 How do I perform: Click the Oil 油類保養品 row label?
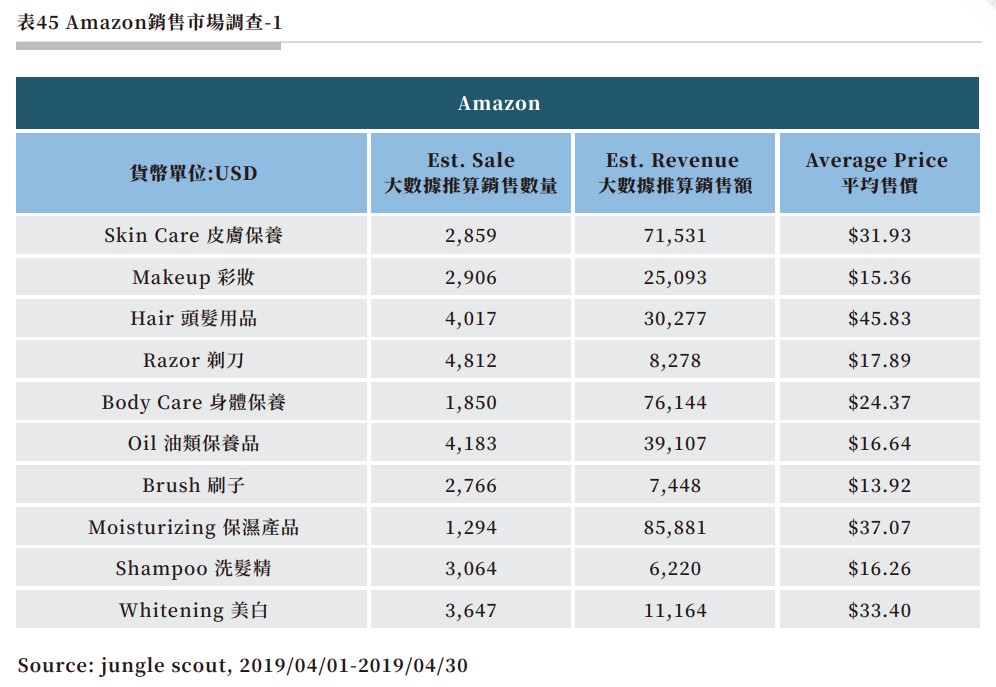pyautogui.click(x=190, y=444)
